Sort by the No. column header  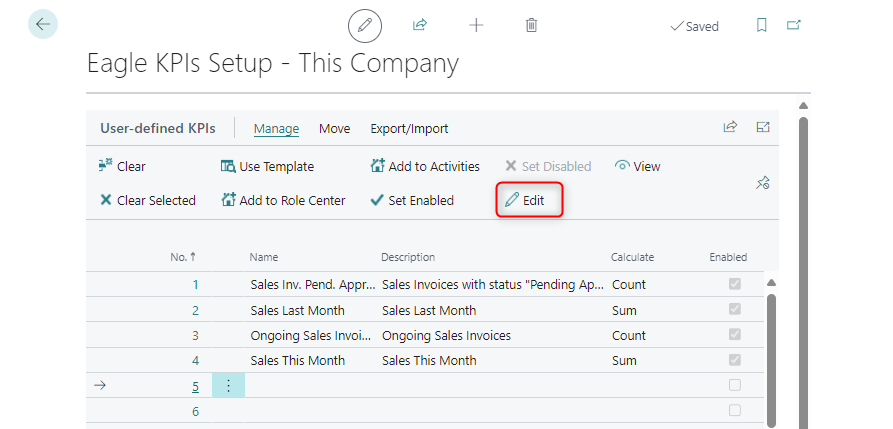point(183,257)
